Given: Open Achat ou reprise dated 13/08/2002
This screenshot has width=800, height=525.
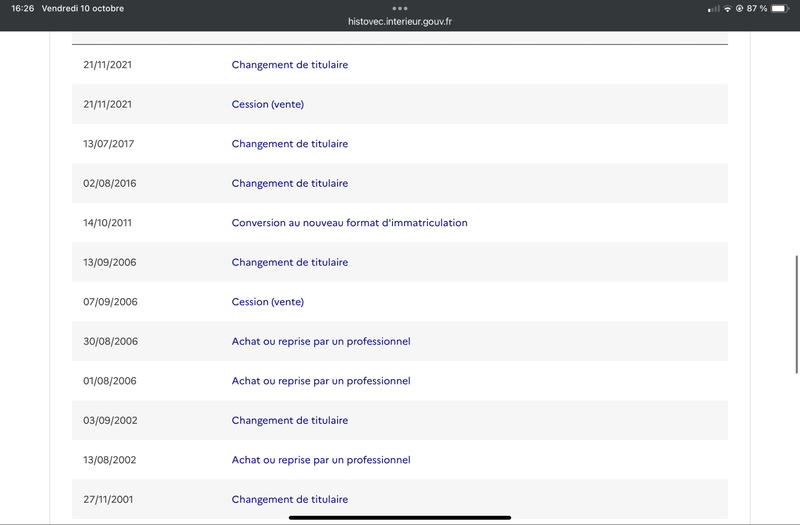Looking at the screenshot, I should tap(321, 460).
